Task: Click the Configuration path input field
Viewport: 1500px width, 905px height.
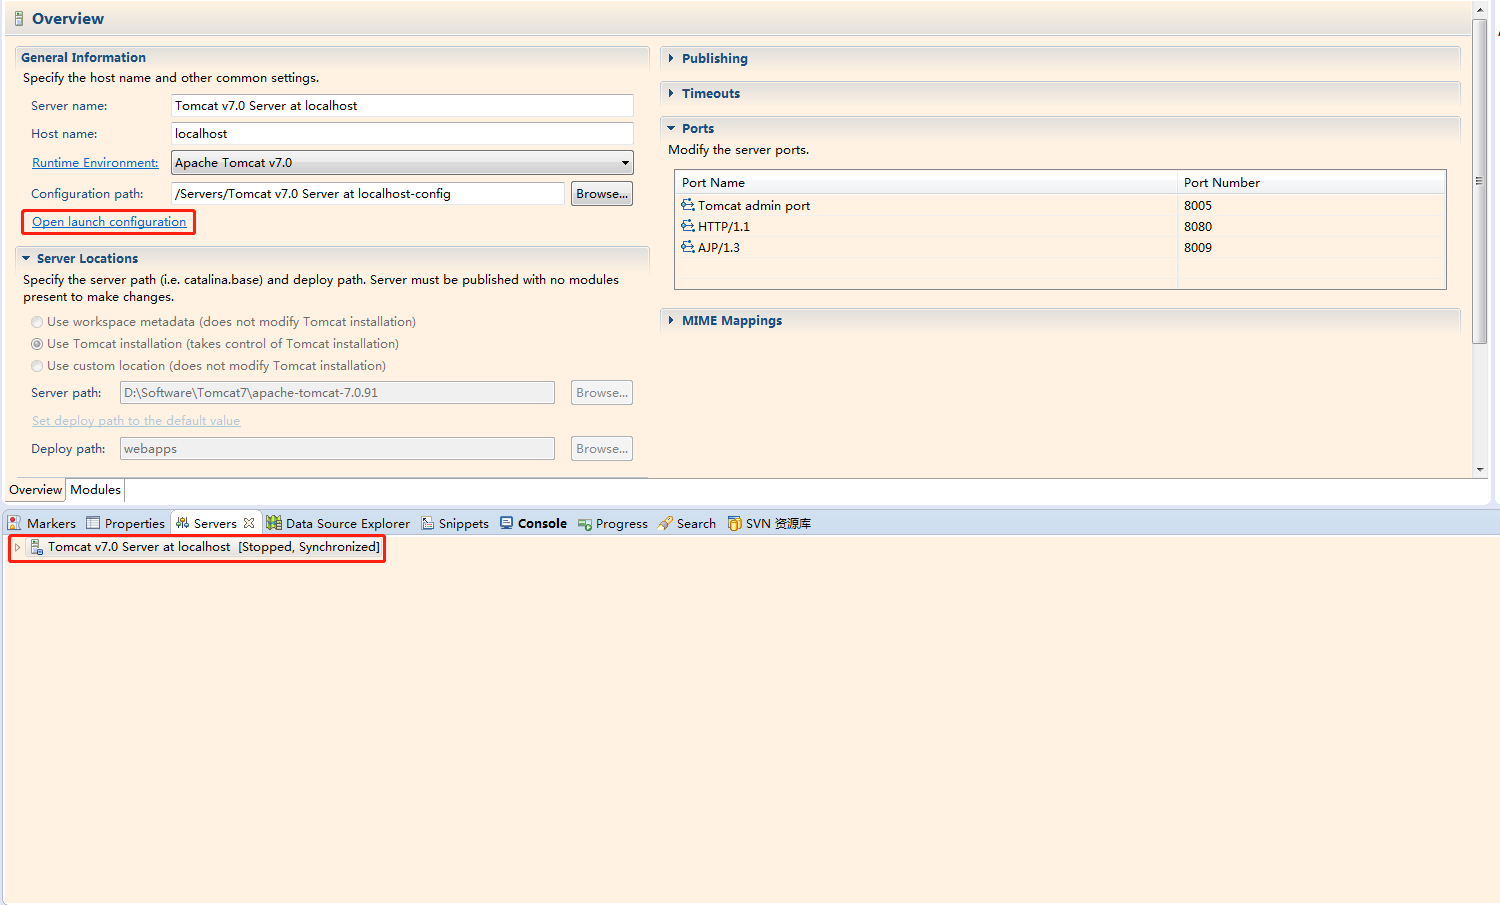Action: (368, 194)
